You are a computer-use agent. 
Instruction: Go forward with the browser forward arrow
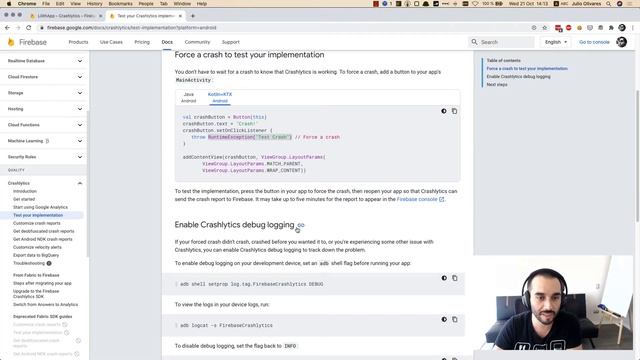coord(18,28)
